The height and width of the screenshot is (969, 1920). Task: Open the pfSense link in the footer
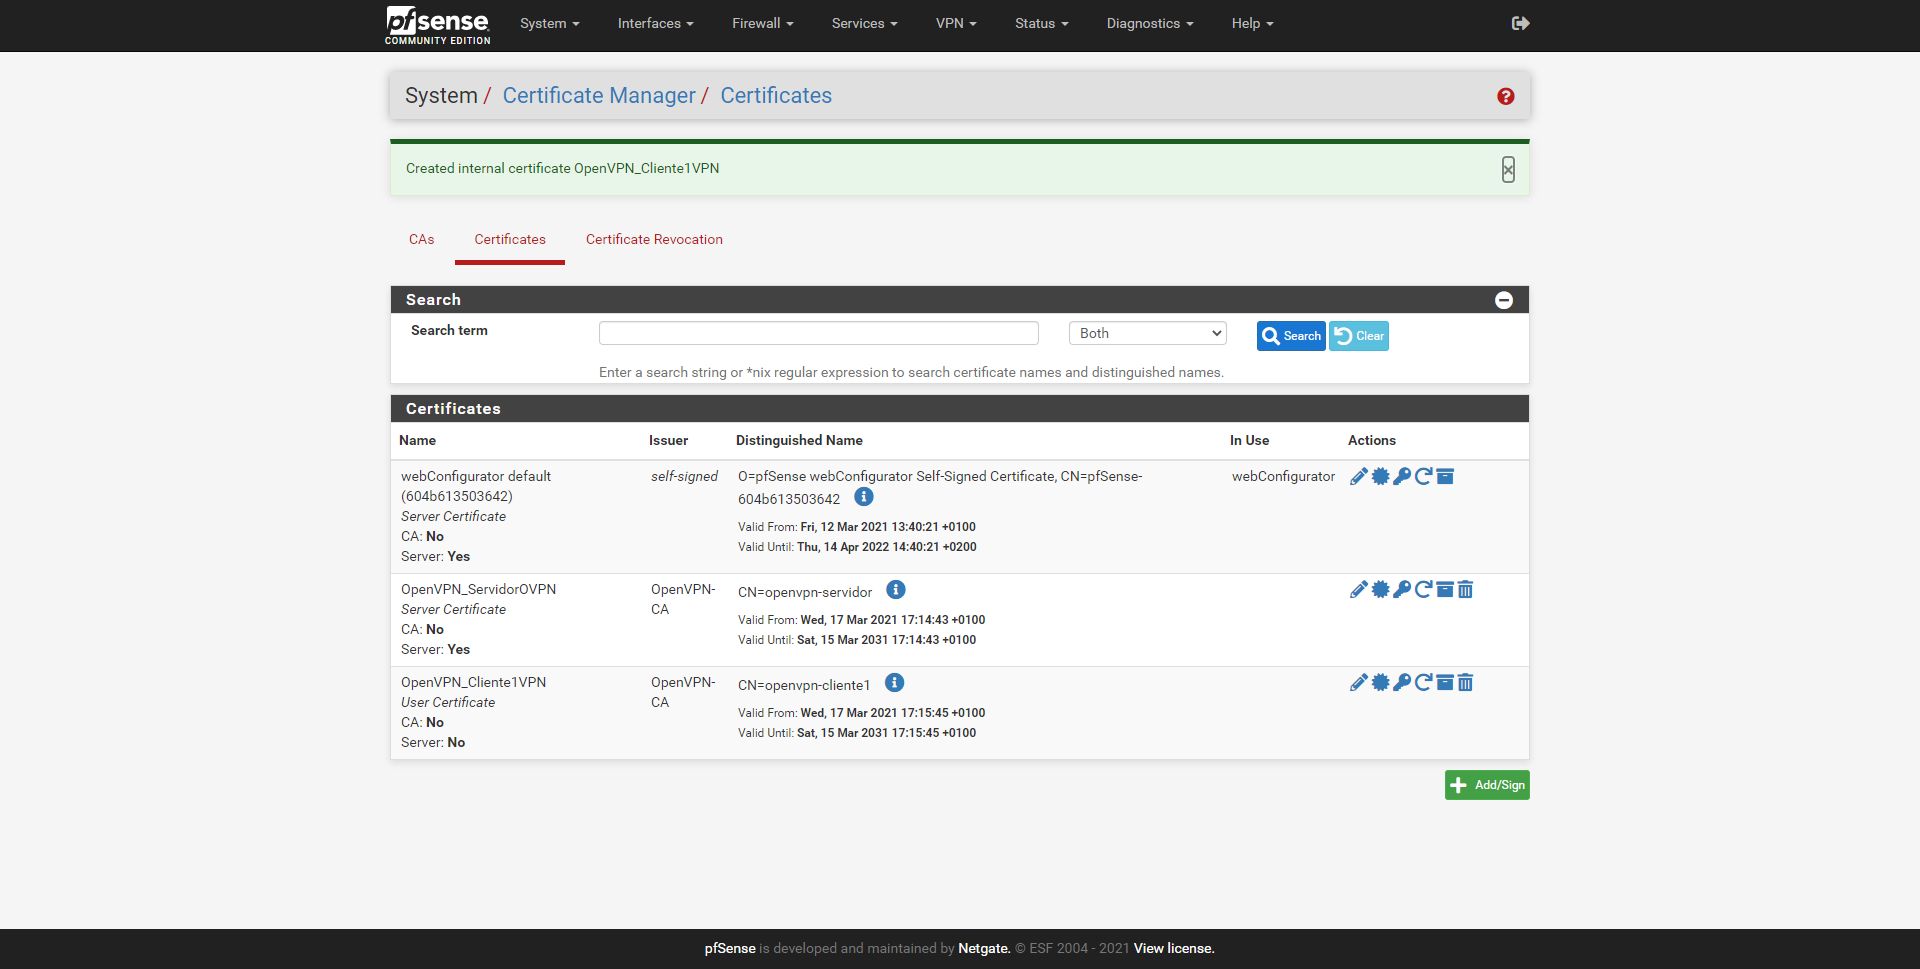730,949
